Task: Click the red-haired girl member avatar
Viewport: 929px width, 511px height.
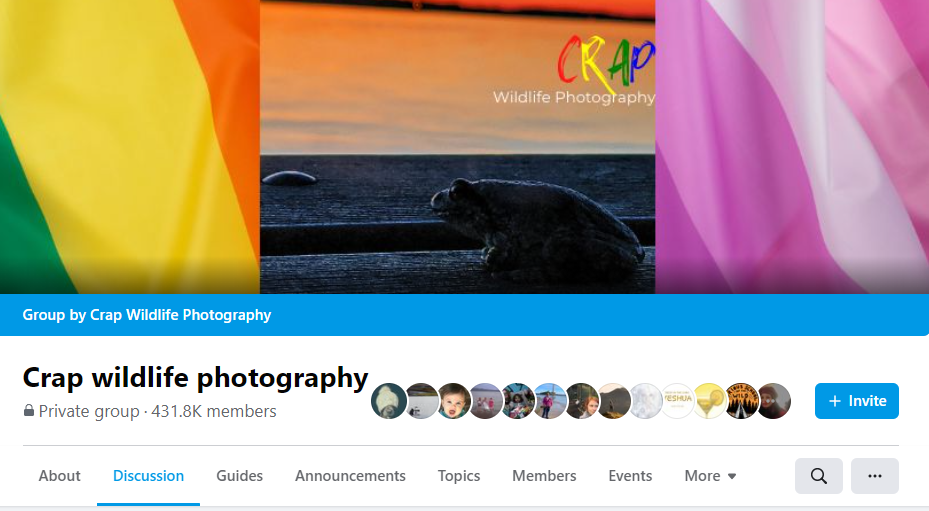Action: (x=581, y=401)
